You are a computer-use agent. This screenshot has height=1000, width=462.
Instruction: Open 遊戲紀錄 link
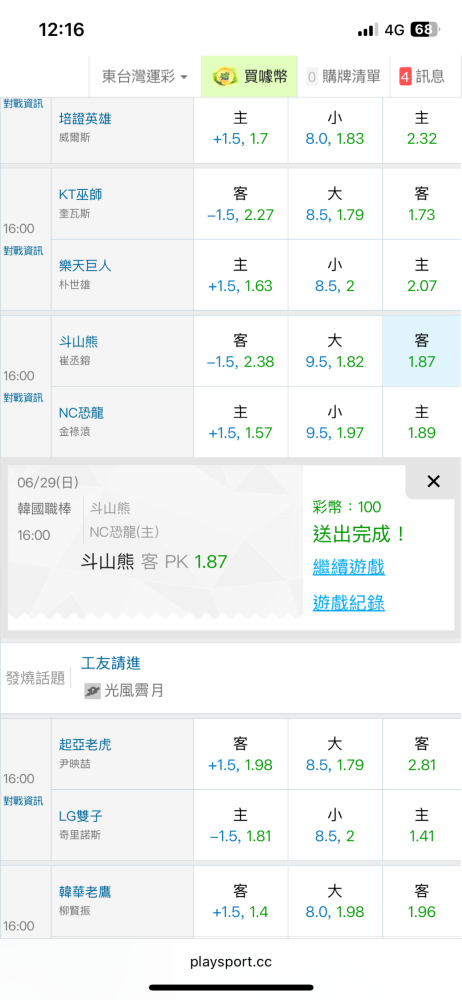(348, 602)
